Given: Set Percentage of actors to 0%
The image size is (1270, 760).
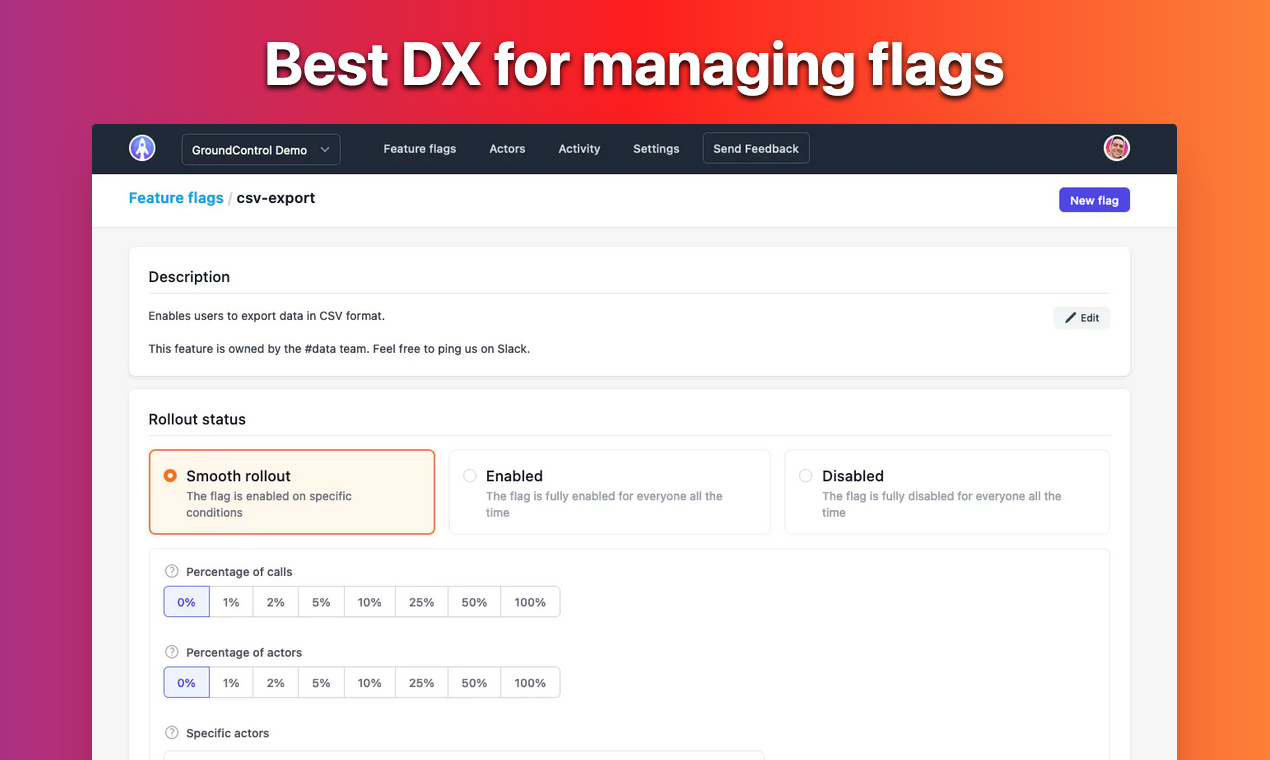Looking at the screenshot, I should coord(187,683).
